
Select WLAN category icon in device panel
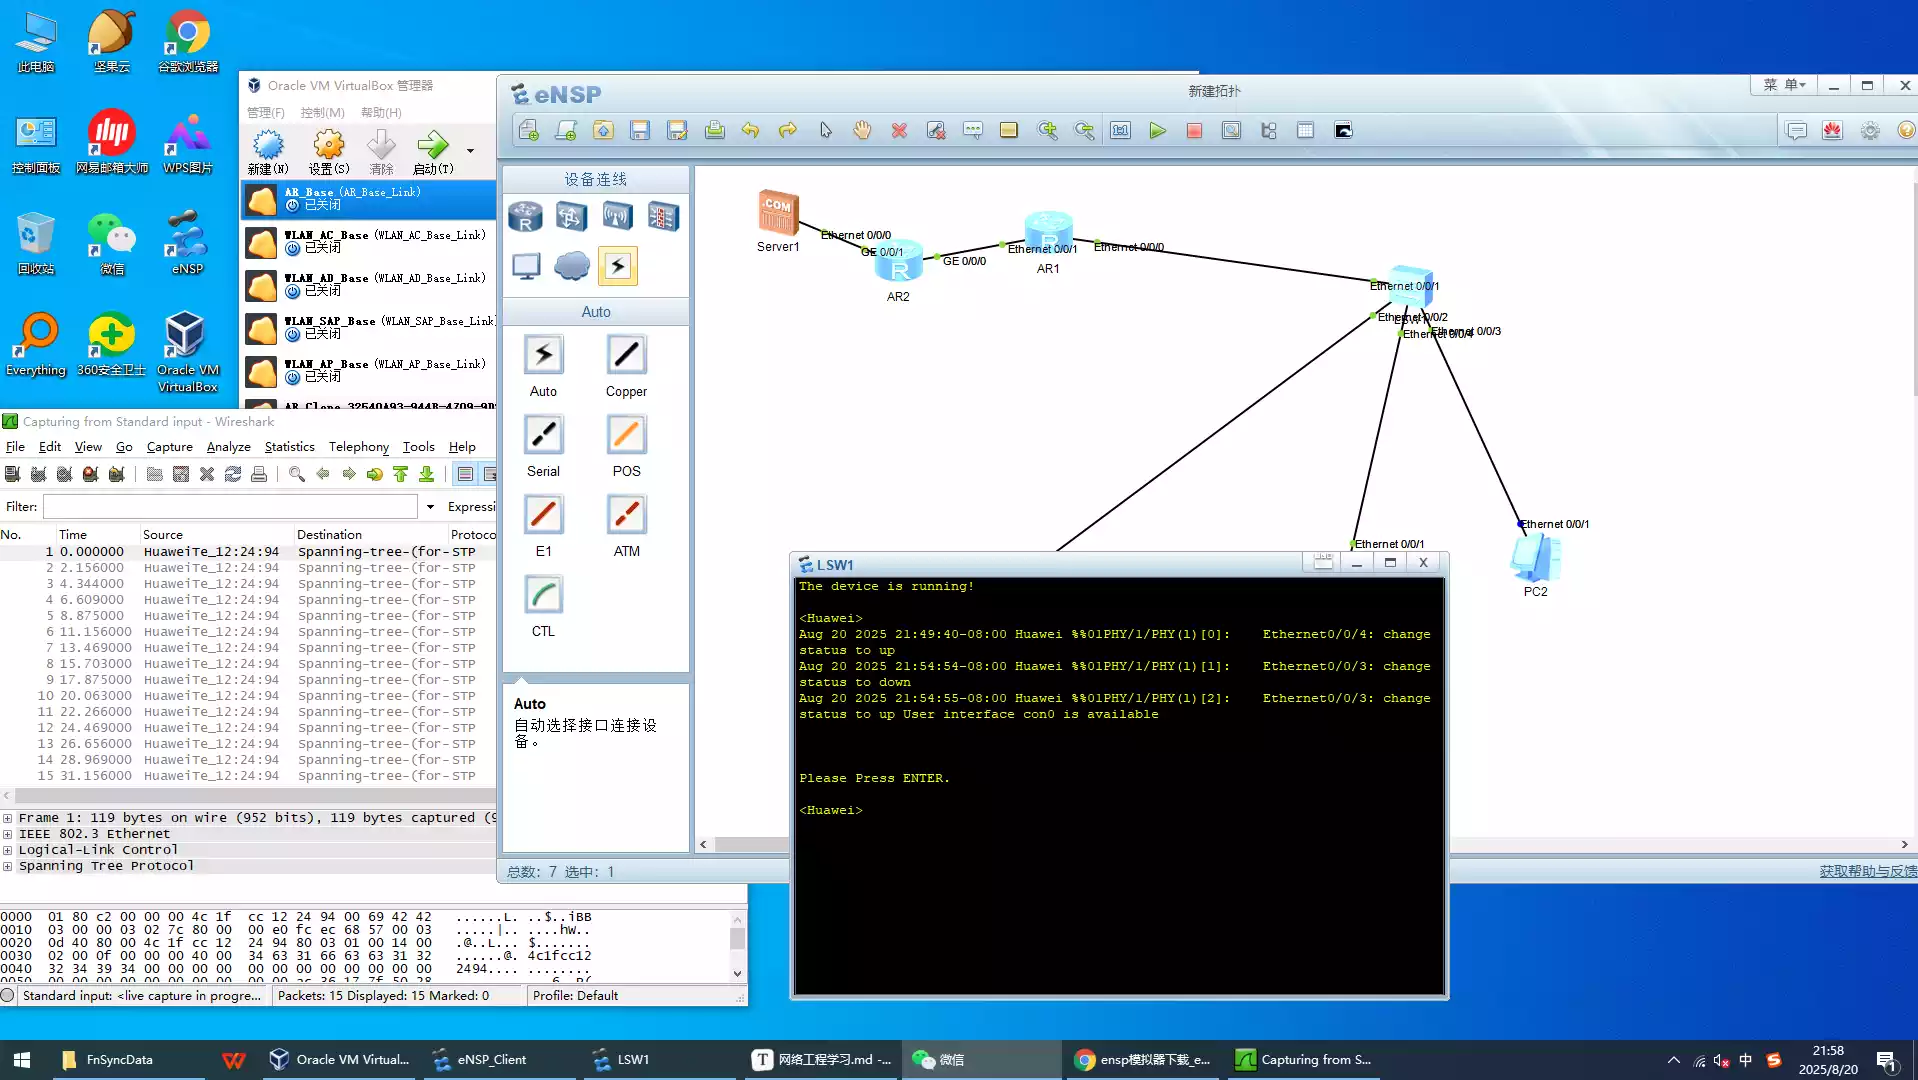pyautogui.click(x=617, y=216)
